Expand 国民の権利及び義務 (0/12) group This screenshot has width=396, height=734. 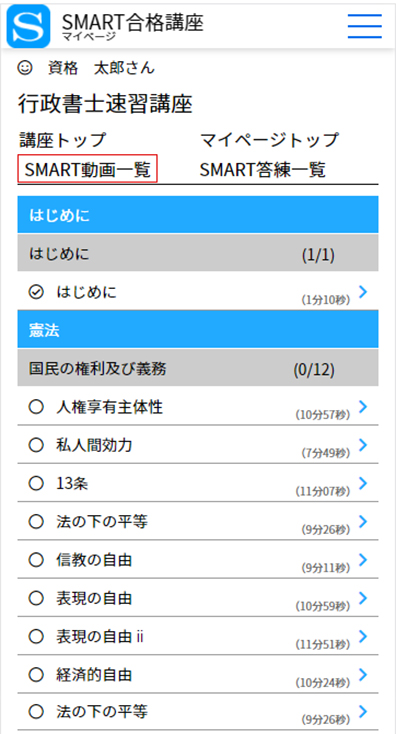(x=198, y=368)
